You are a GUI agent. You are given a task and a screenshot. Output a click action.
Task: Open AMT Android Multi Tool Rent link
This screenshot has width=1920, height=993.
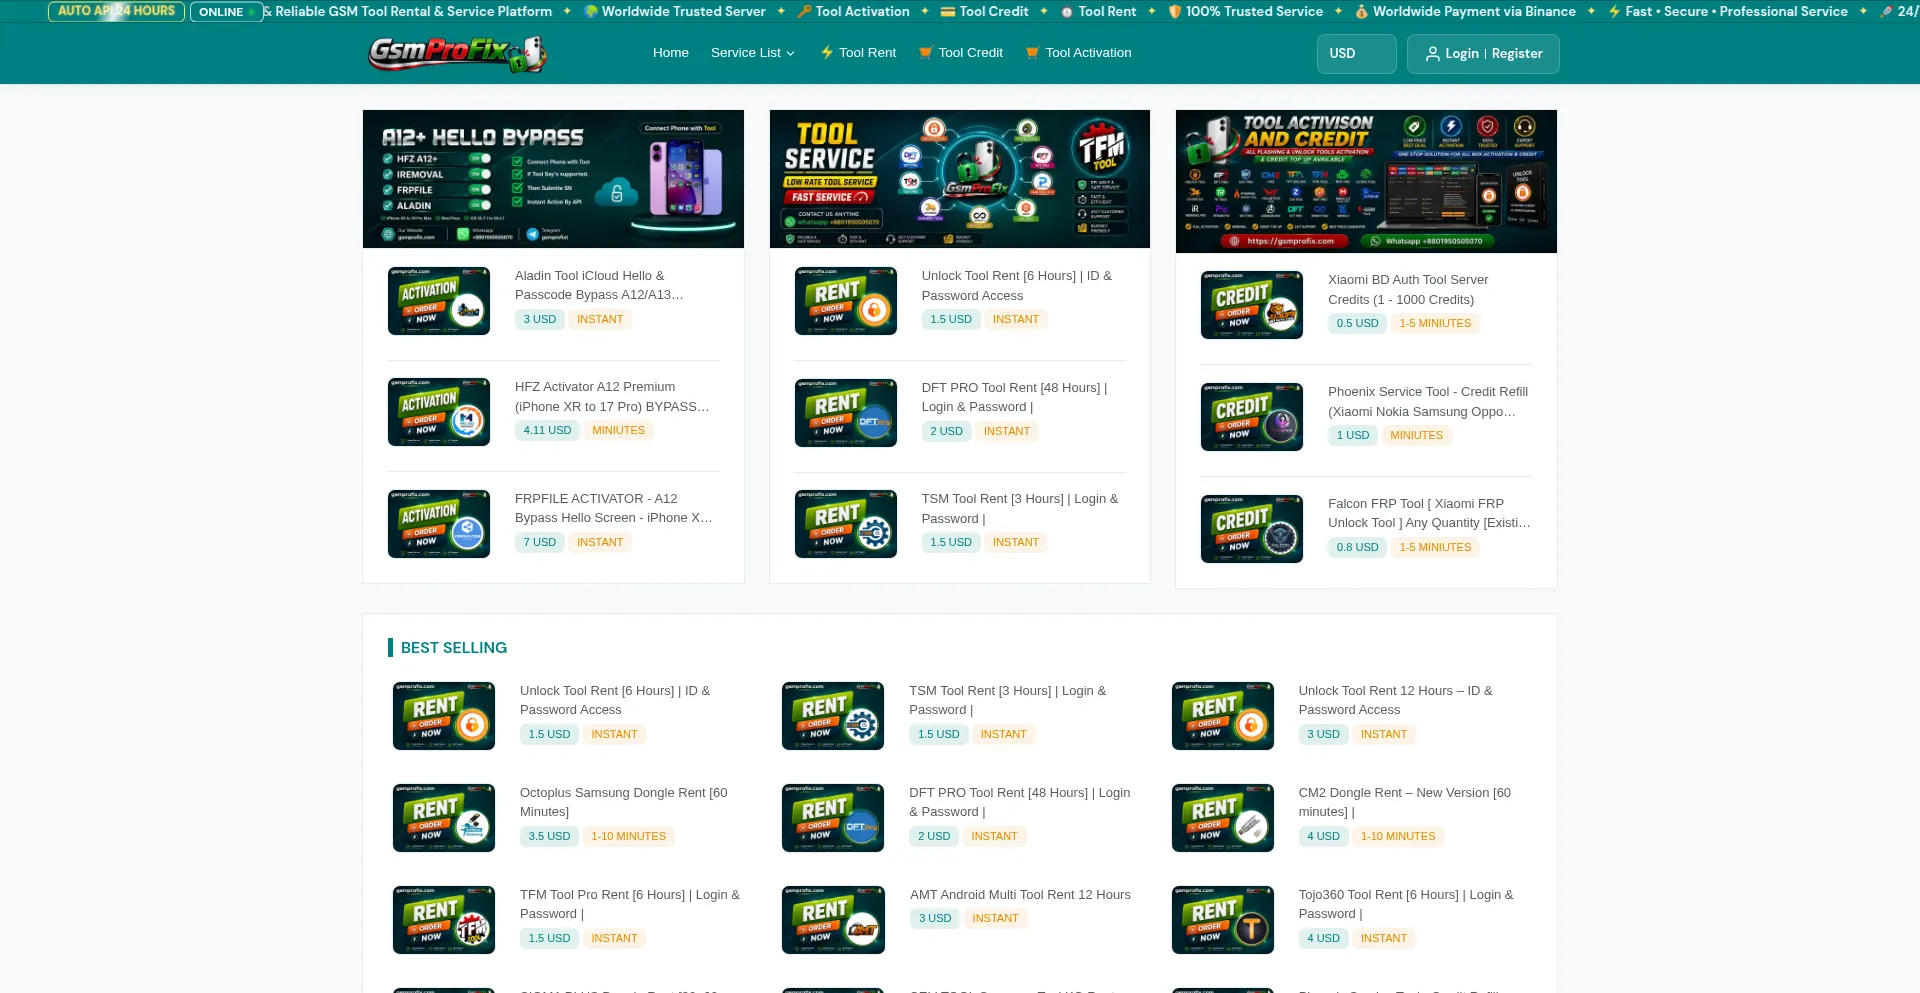click(1020, 895)
